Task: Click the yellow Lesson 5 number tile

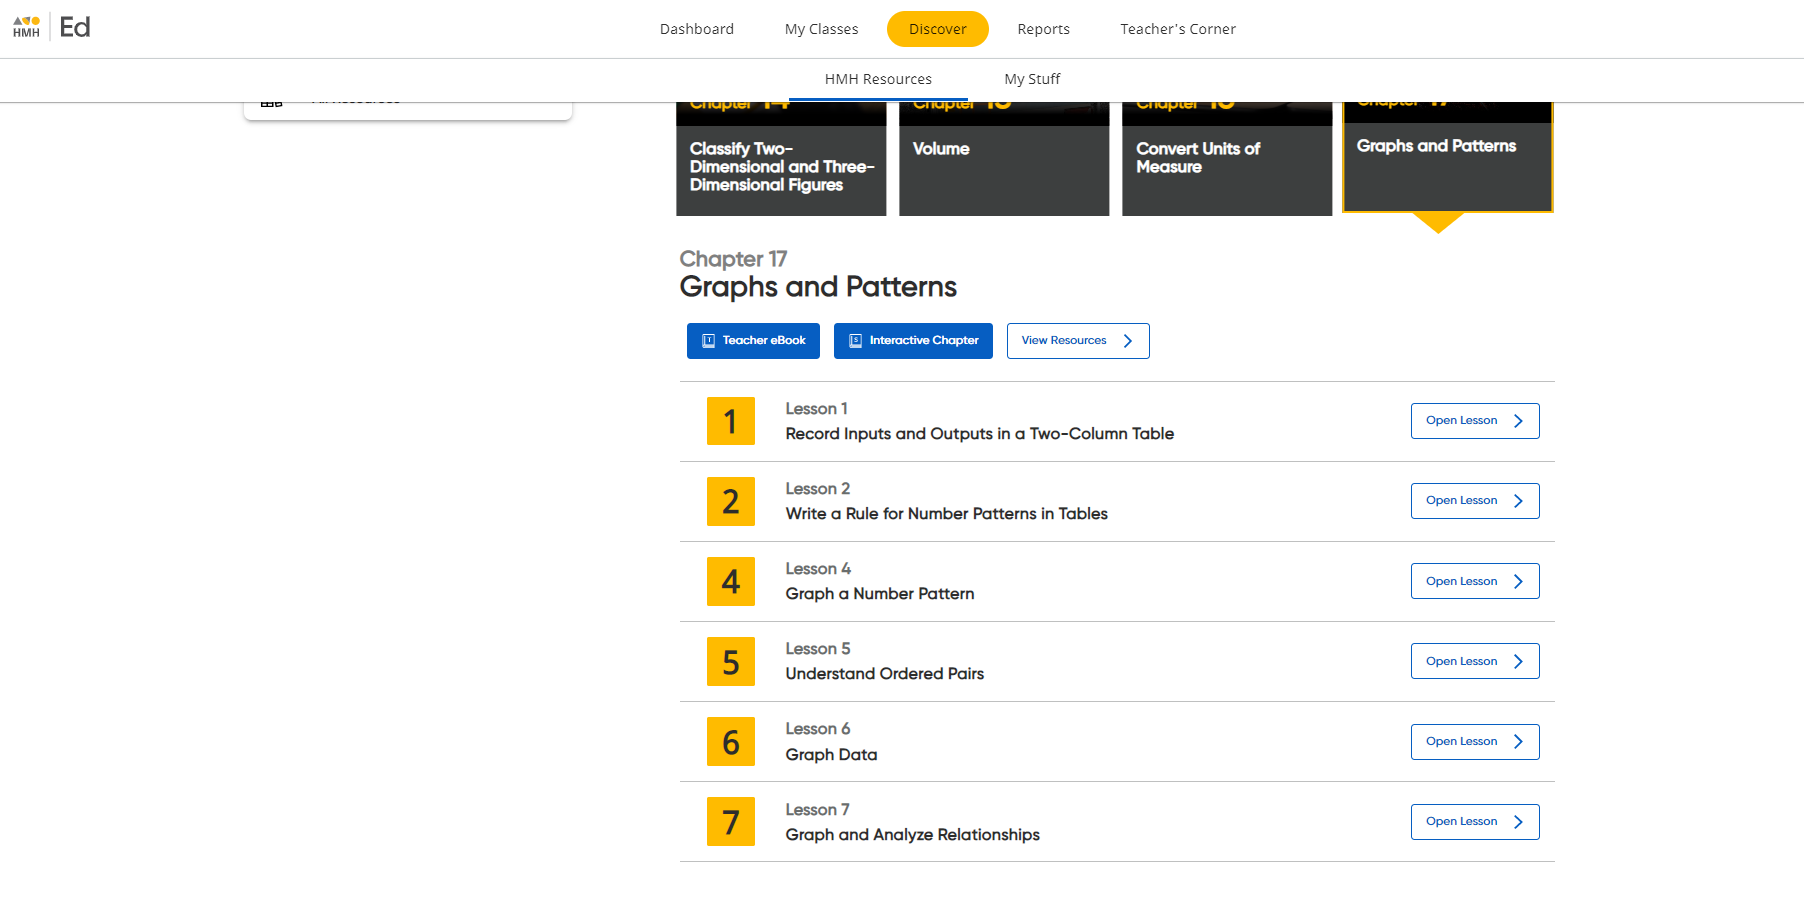Action: (x=730, y=661)
